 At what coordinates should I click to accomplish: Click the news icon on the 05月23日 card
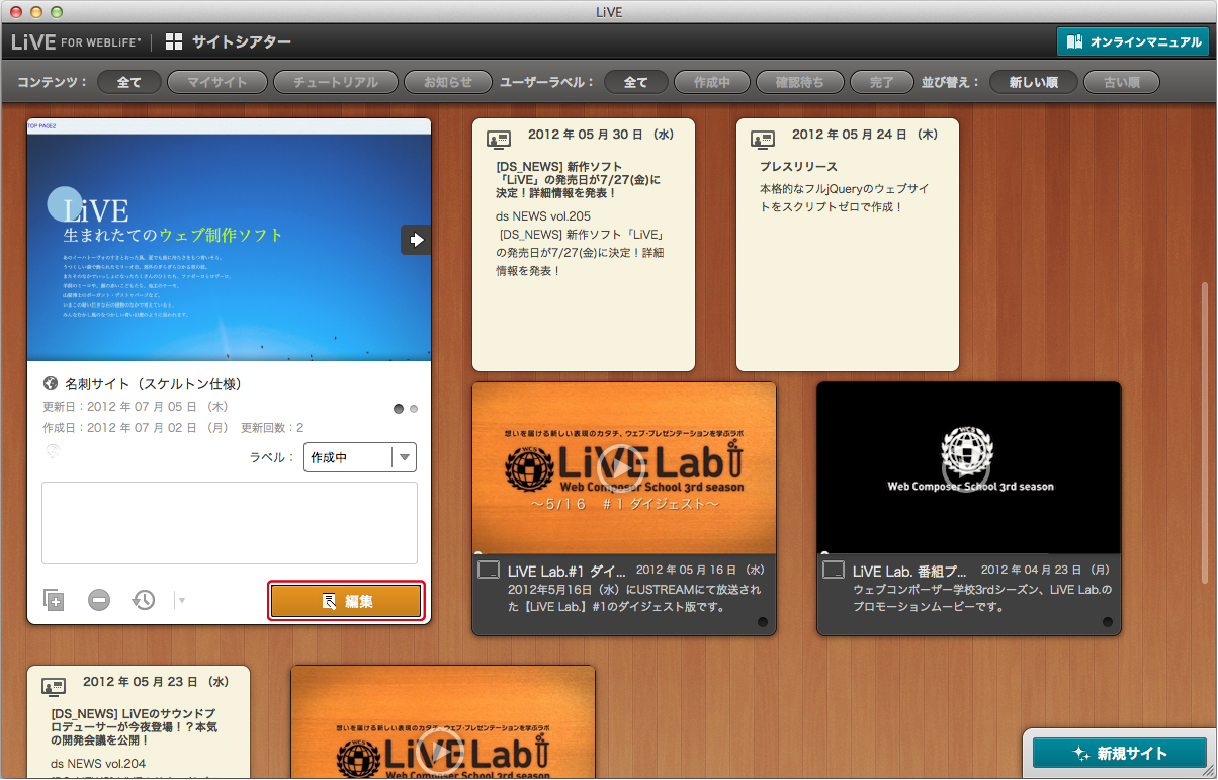[53, 687]
